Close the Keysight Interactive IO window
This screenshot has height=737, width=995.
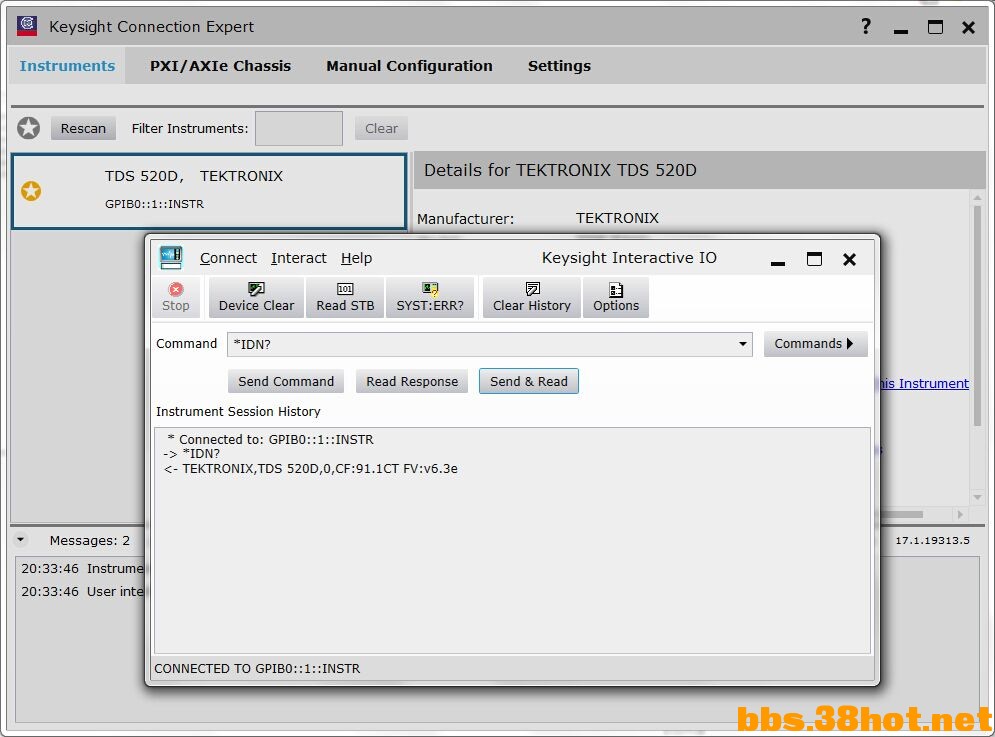(x=849, y=259)
